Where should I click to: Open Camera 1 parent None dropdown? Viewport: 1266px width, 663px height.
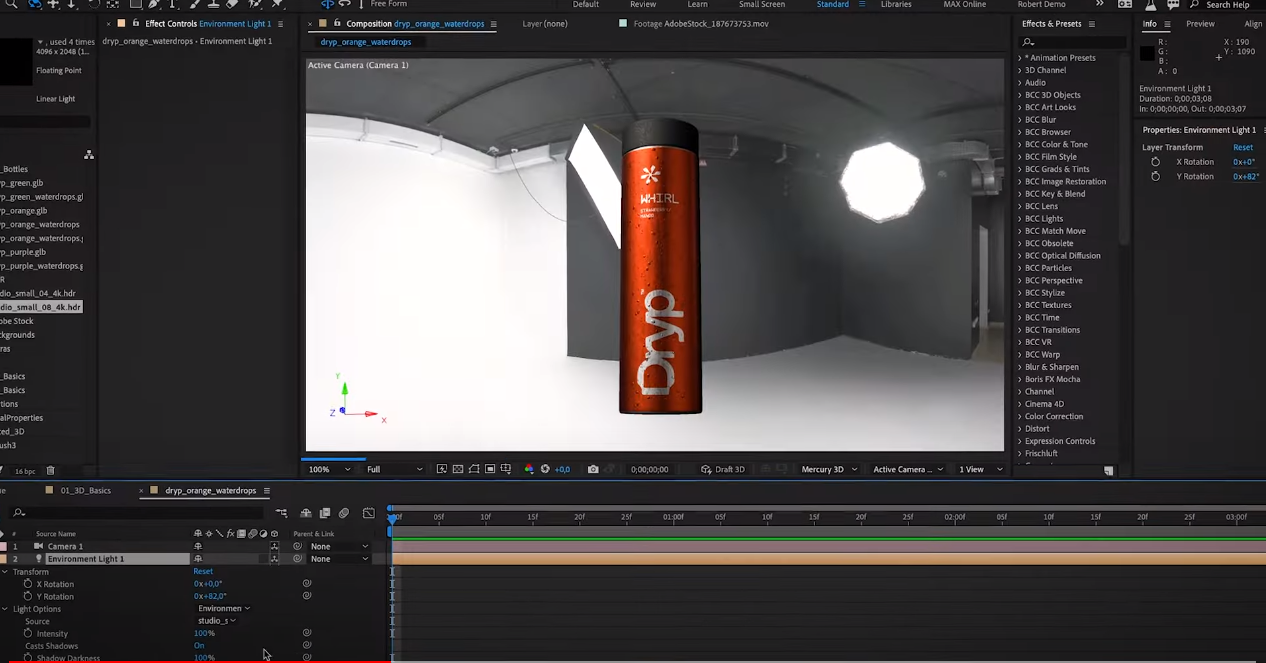tap(339, 546)
